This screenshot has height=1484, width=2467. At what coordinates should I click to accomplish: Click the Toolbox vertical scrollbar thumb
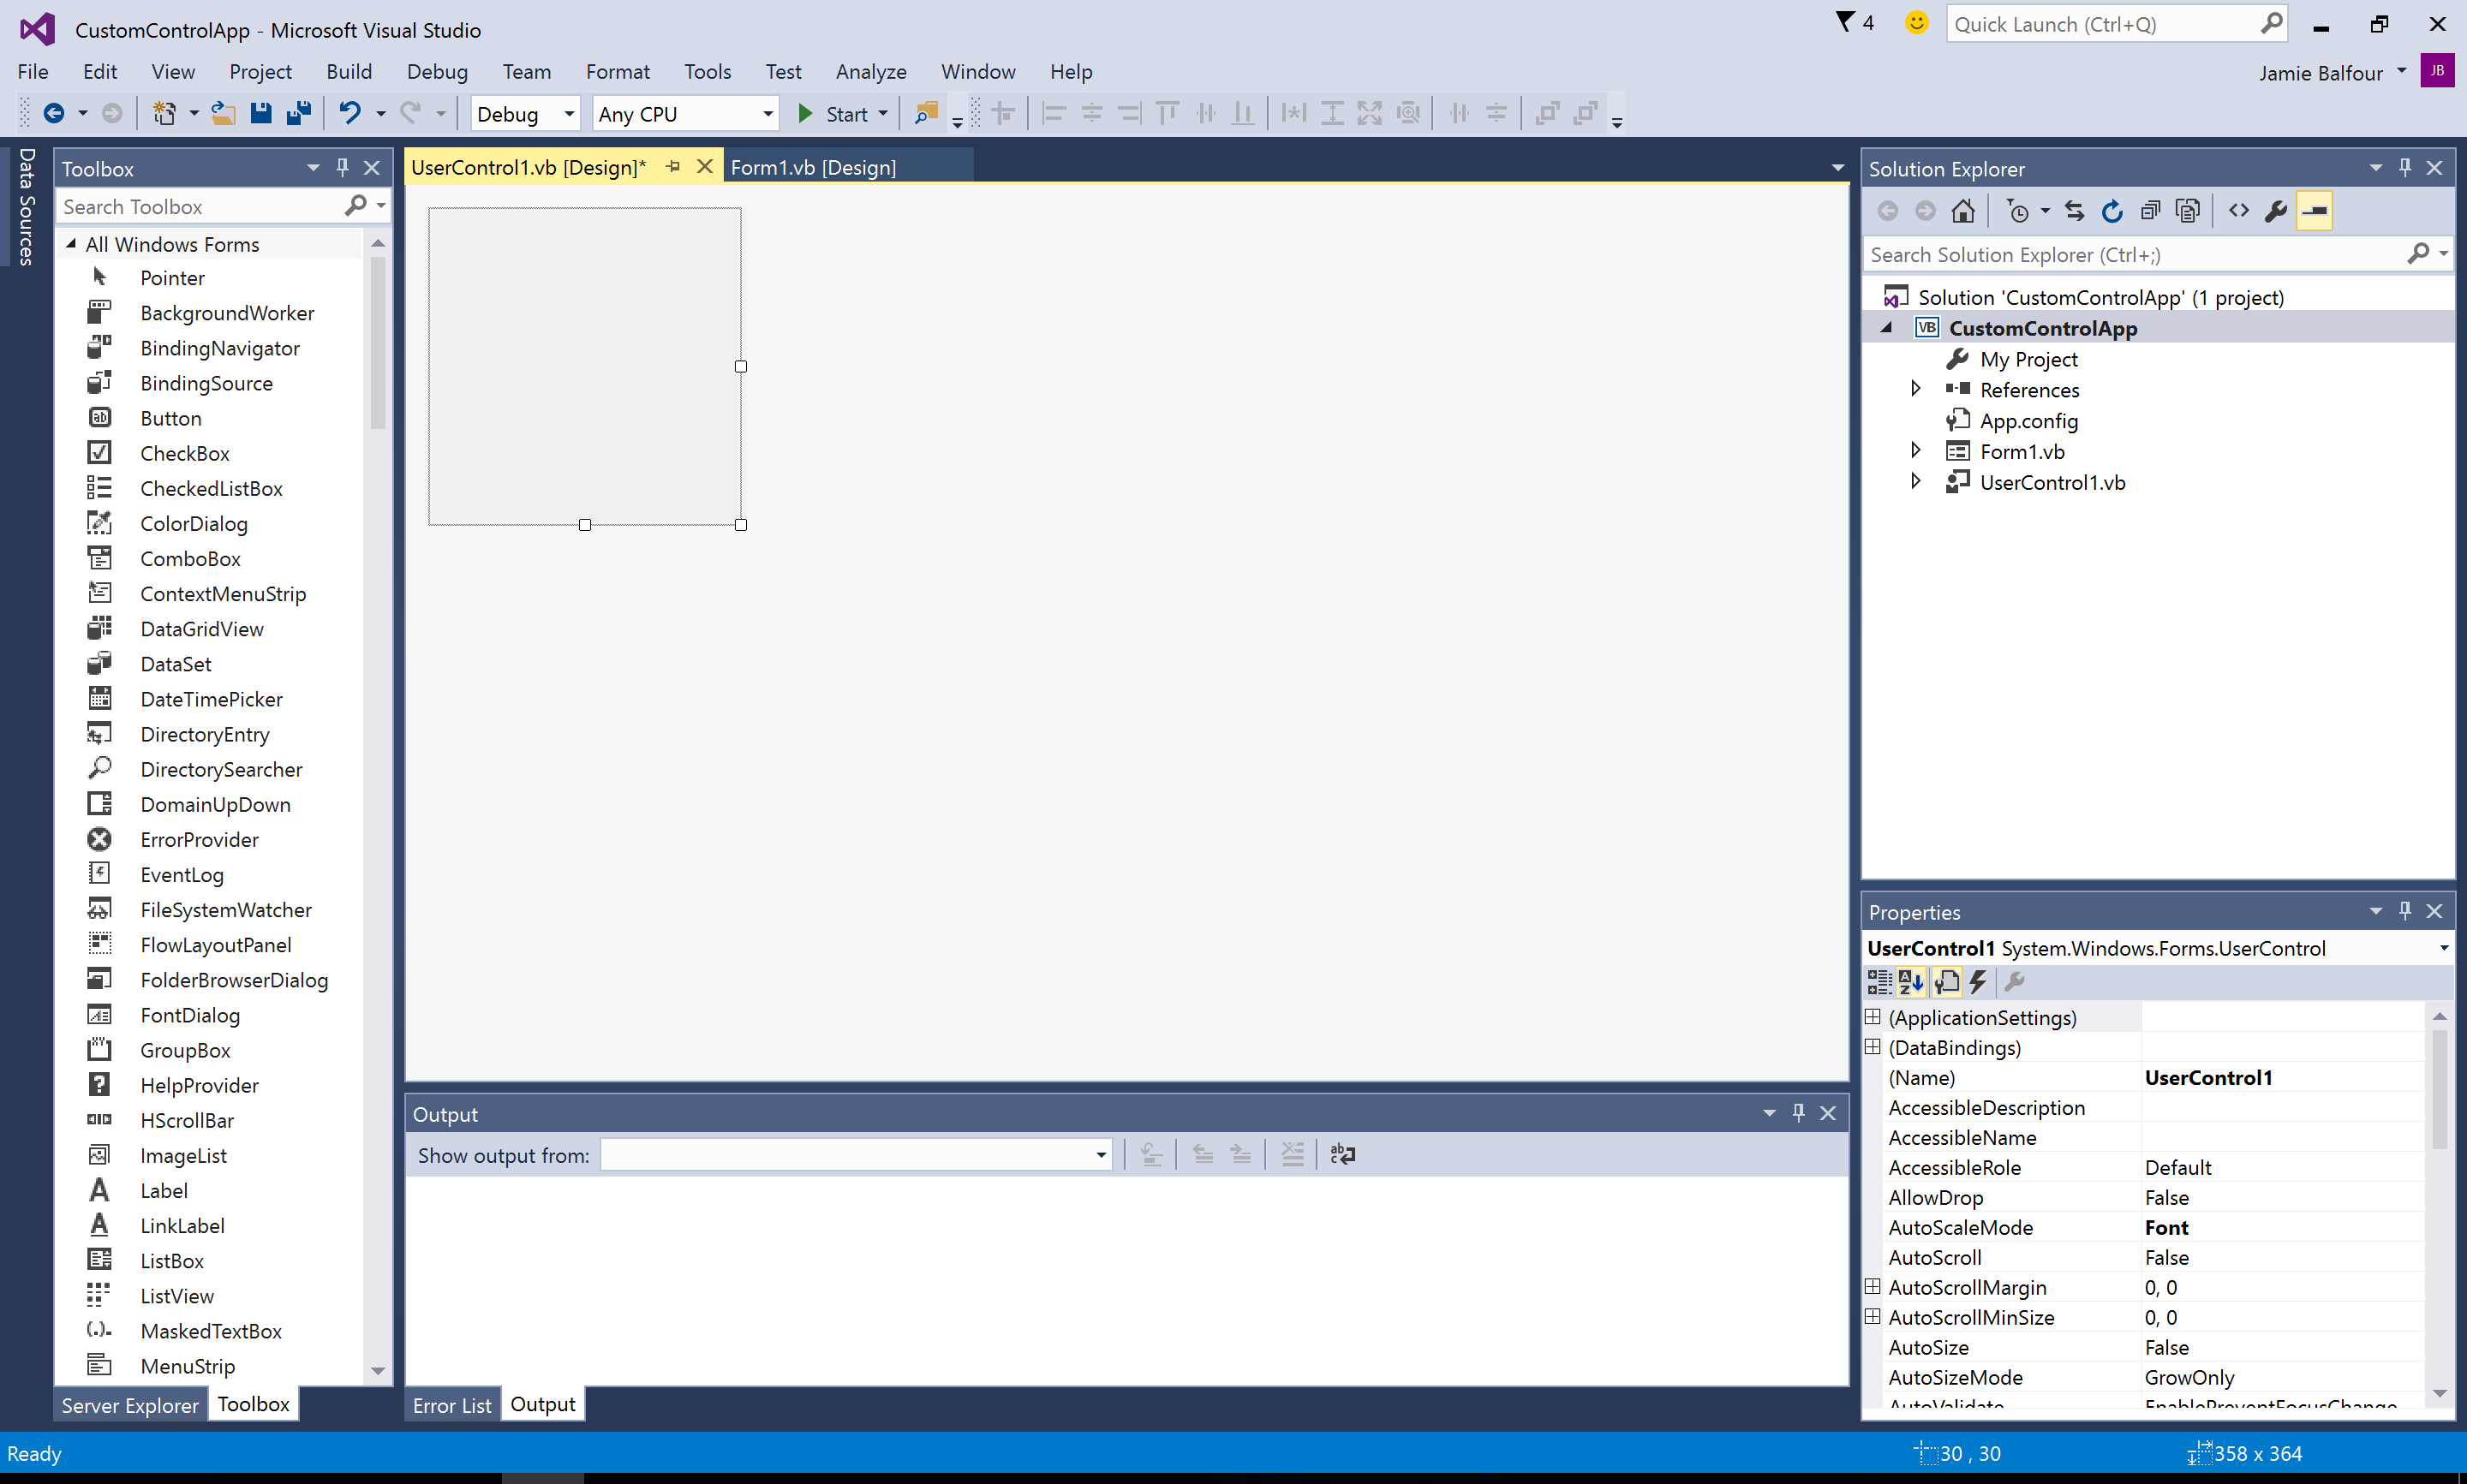pos(378,342)
